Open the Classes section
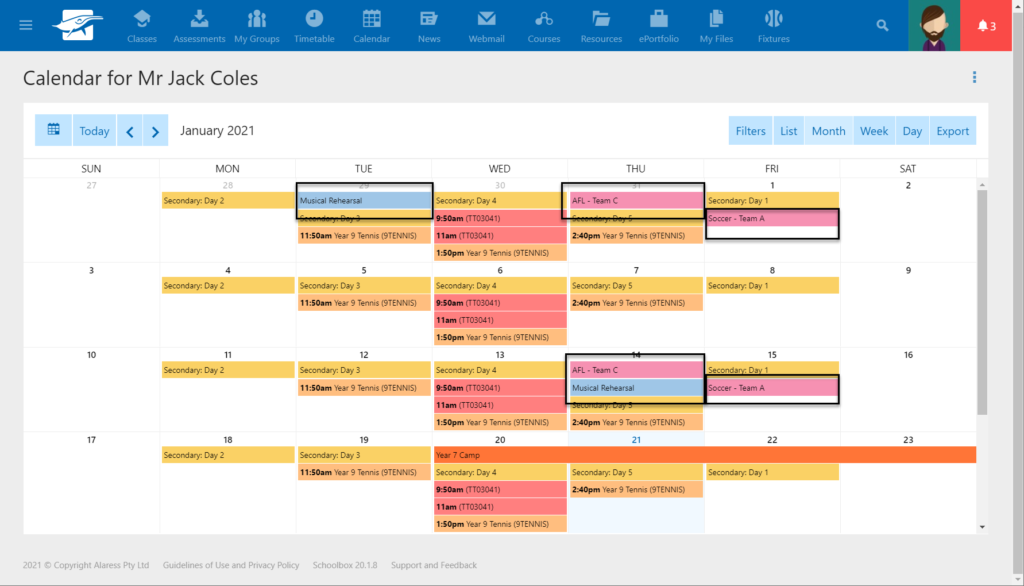 click(x=142, y=25)
